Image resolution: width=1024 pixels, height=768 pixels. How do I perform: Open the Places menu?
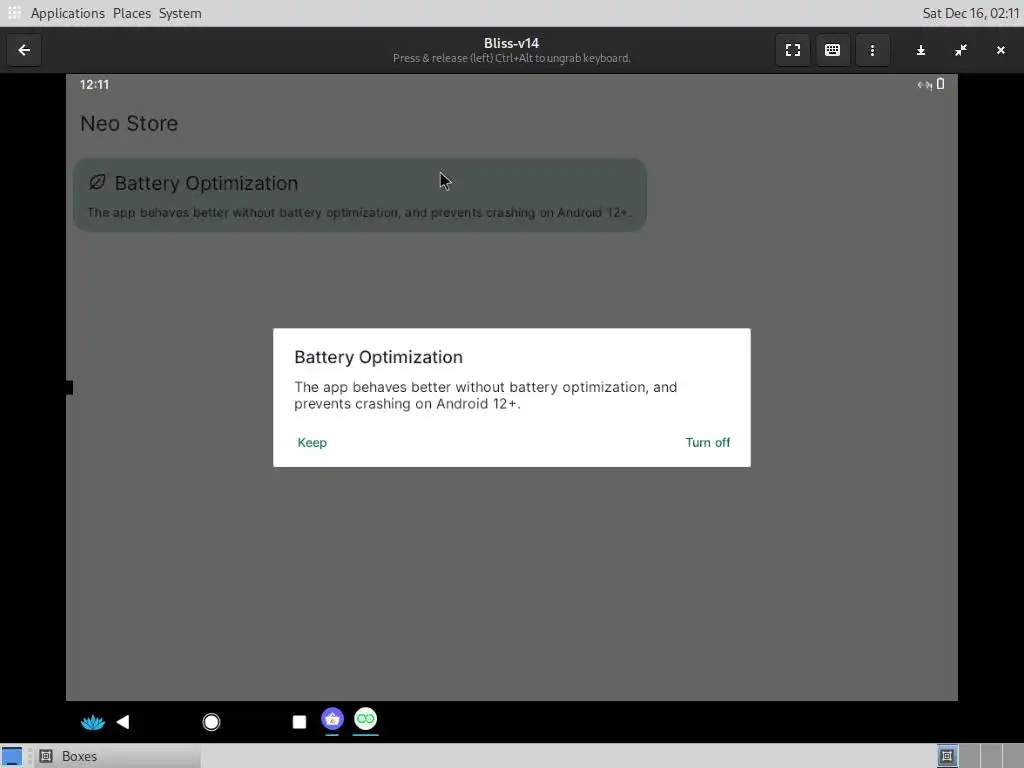(132, 13)
